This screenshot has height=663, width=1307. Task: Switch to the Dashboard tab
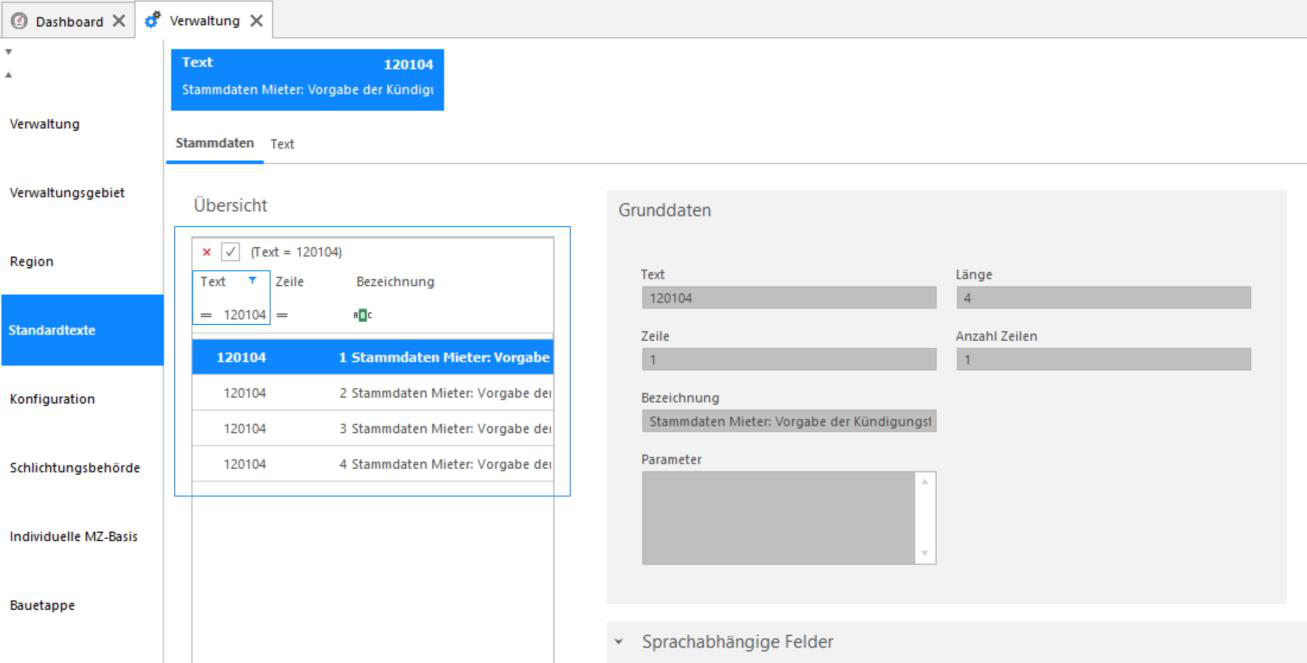pyautogui.click(x=69, y=21)
